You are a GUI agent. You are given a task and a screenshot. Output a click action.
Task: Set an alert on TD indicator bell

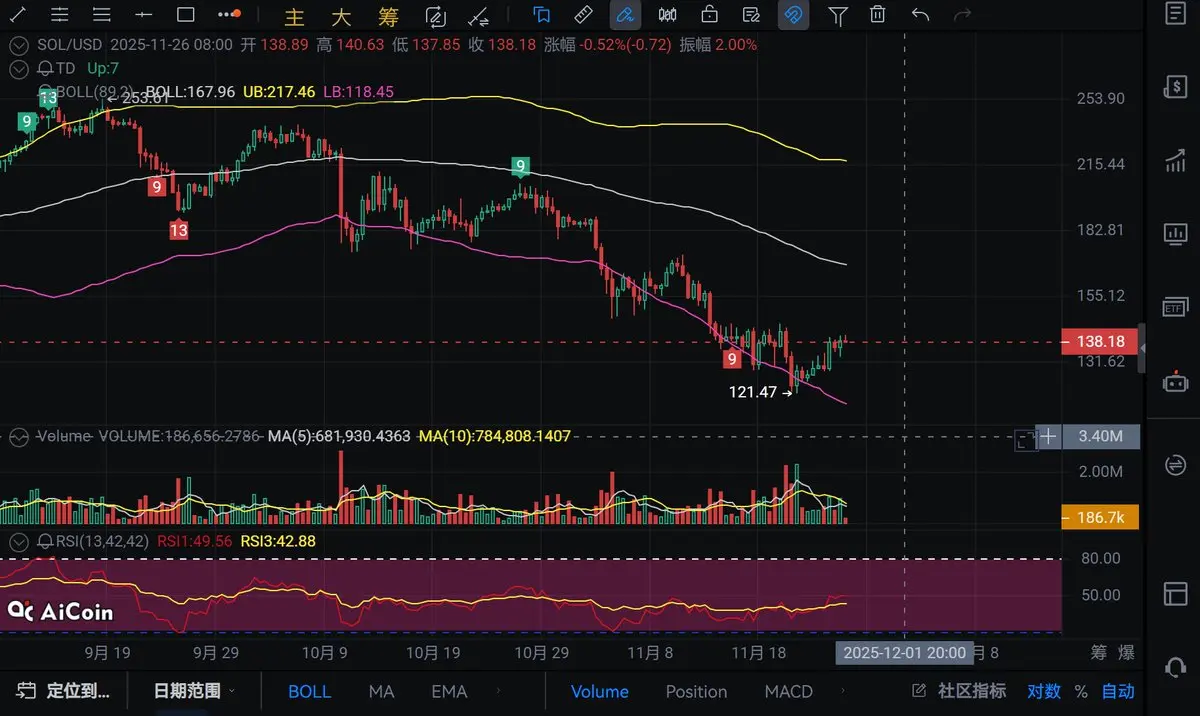coord(45,68)
